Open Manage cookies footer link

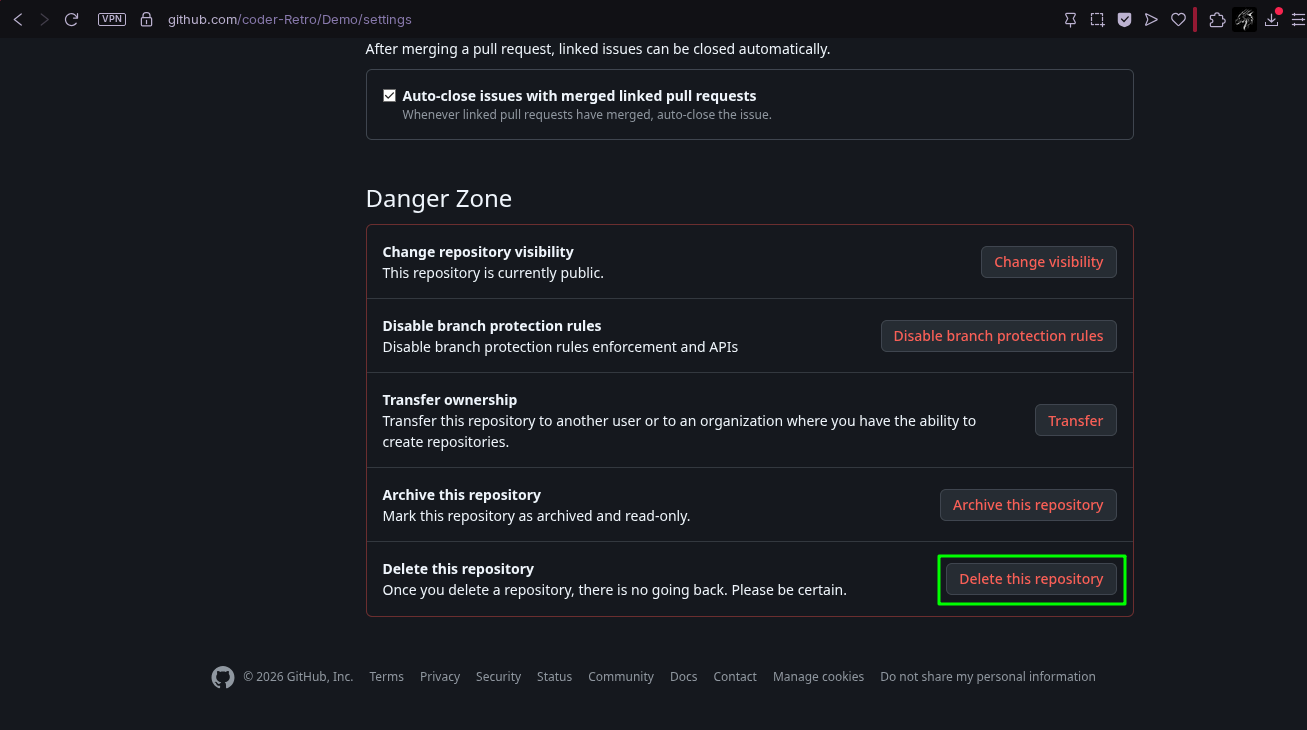click(x=818, y=677)
